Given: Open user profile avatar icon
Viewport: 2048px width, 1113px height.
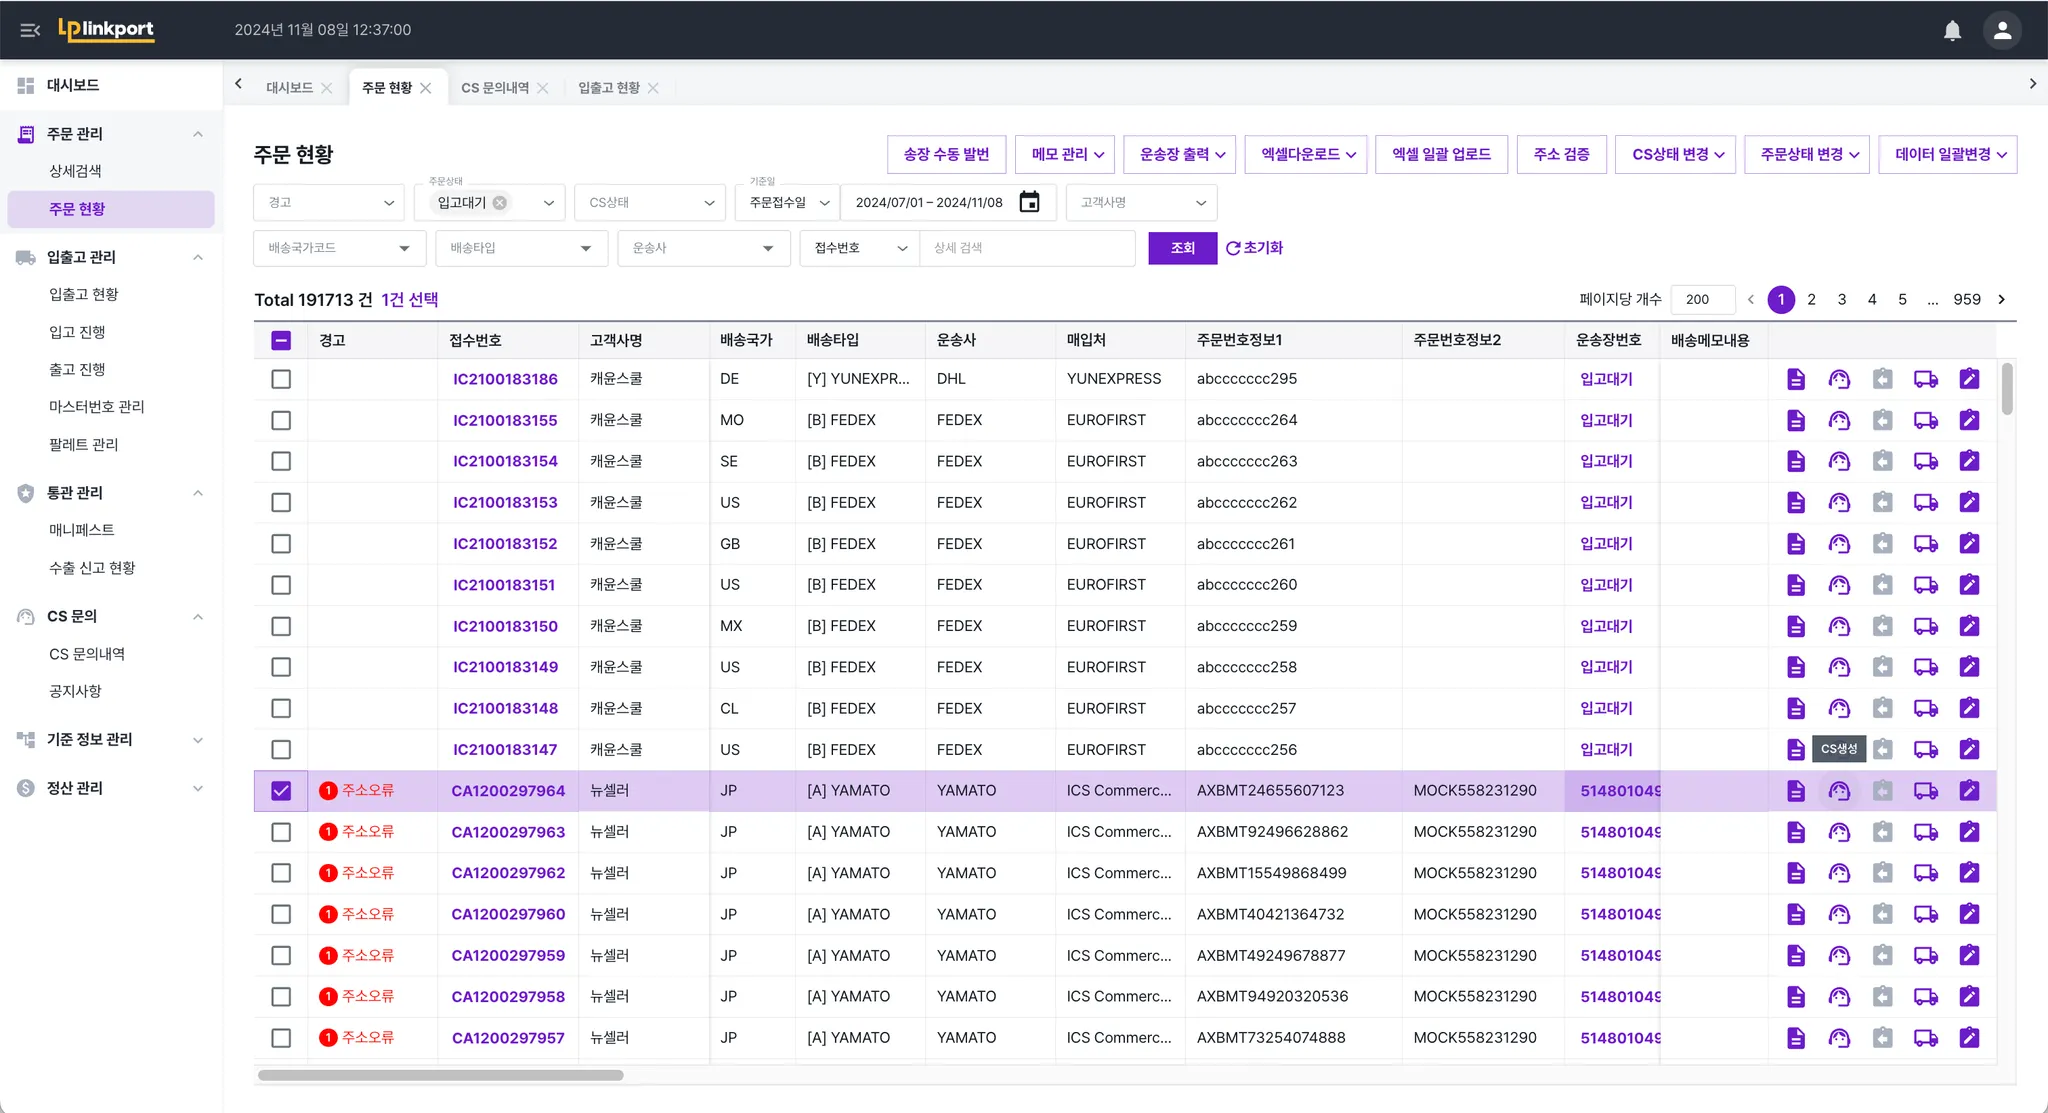Looking at the screenshot, I should click(x=2002, y=30).
